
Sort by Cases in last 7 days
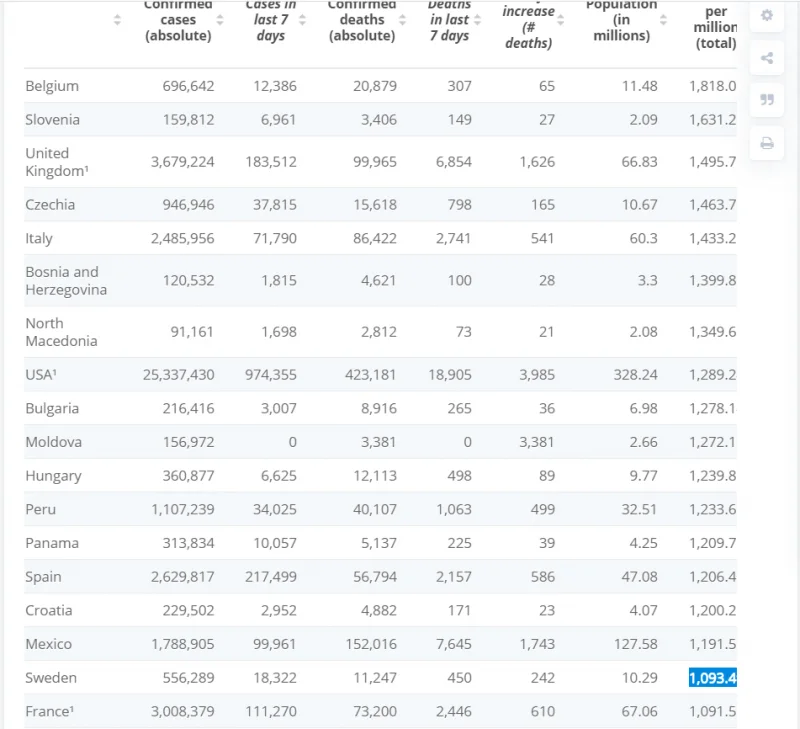pos(302,20)
